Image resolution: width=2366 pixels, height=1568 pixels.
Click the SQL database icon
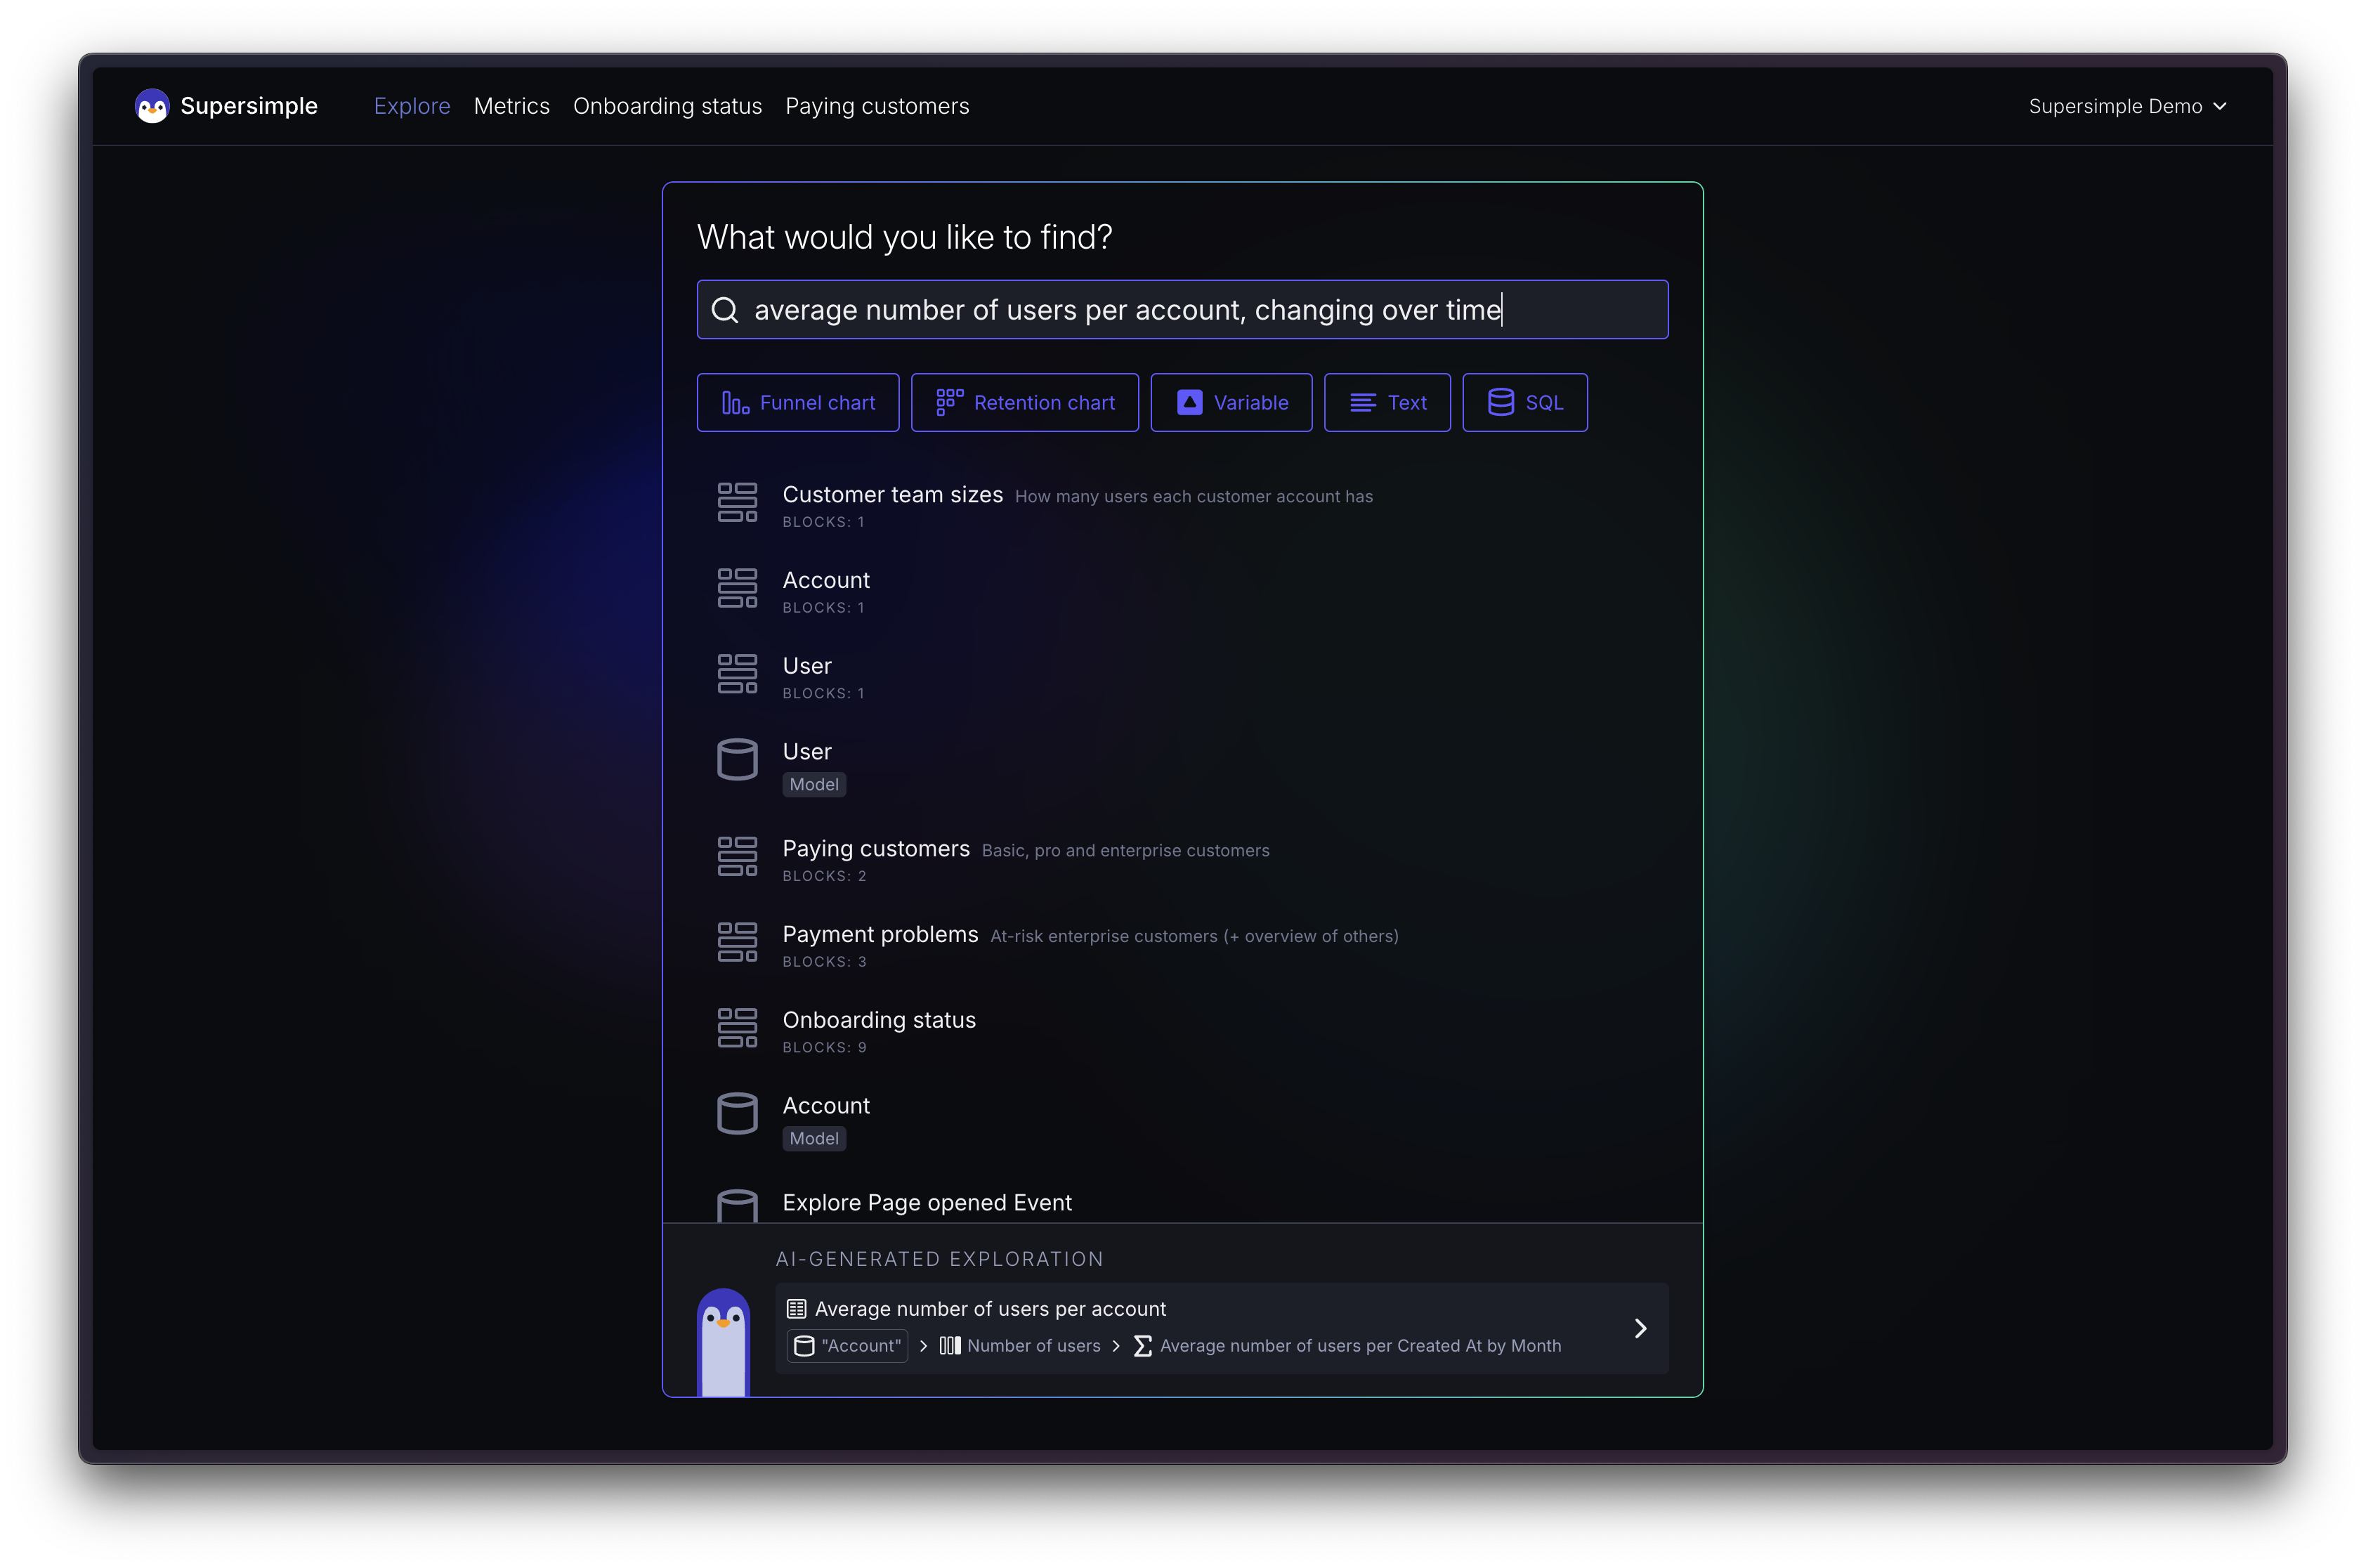point(1500,403)
